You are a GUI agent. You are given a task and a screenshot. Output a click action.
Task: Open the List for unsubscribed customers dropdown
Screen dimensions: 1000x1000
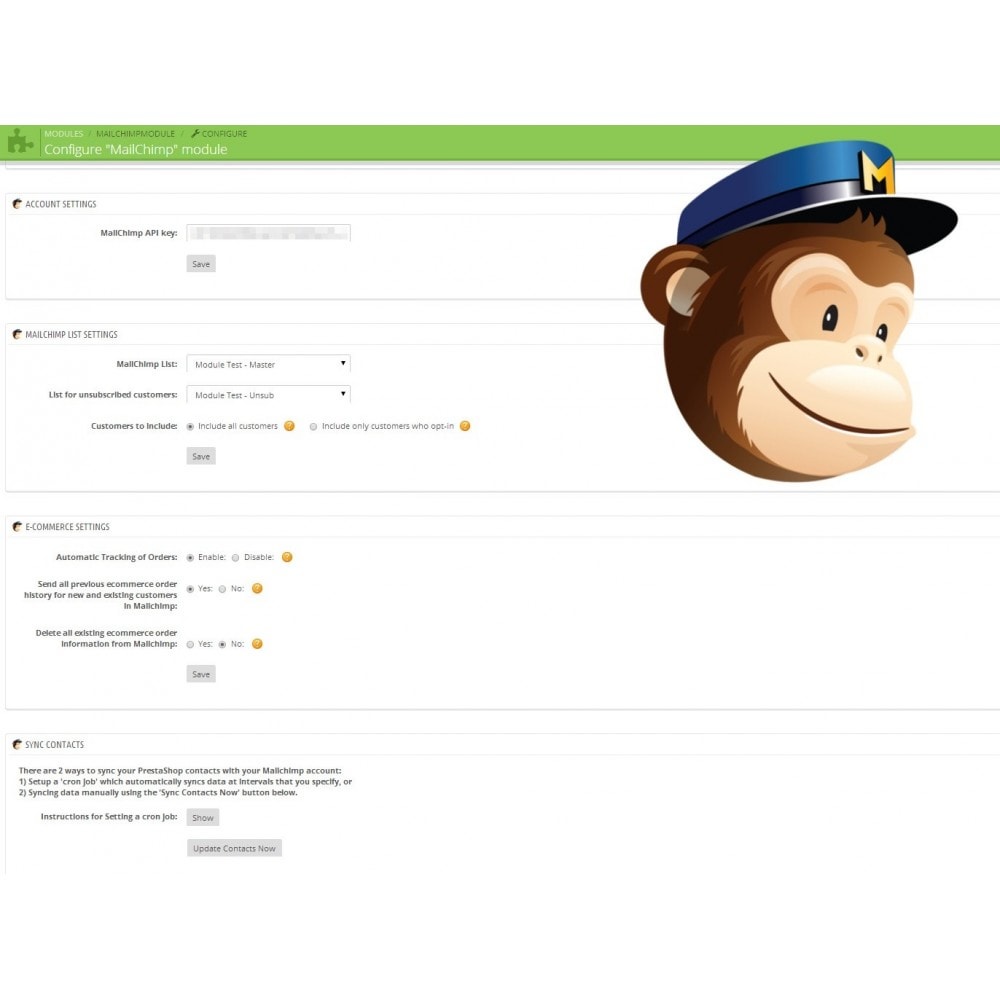point(268,395)
